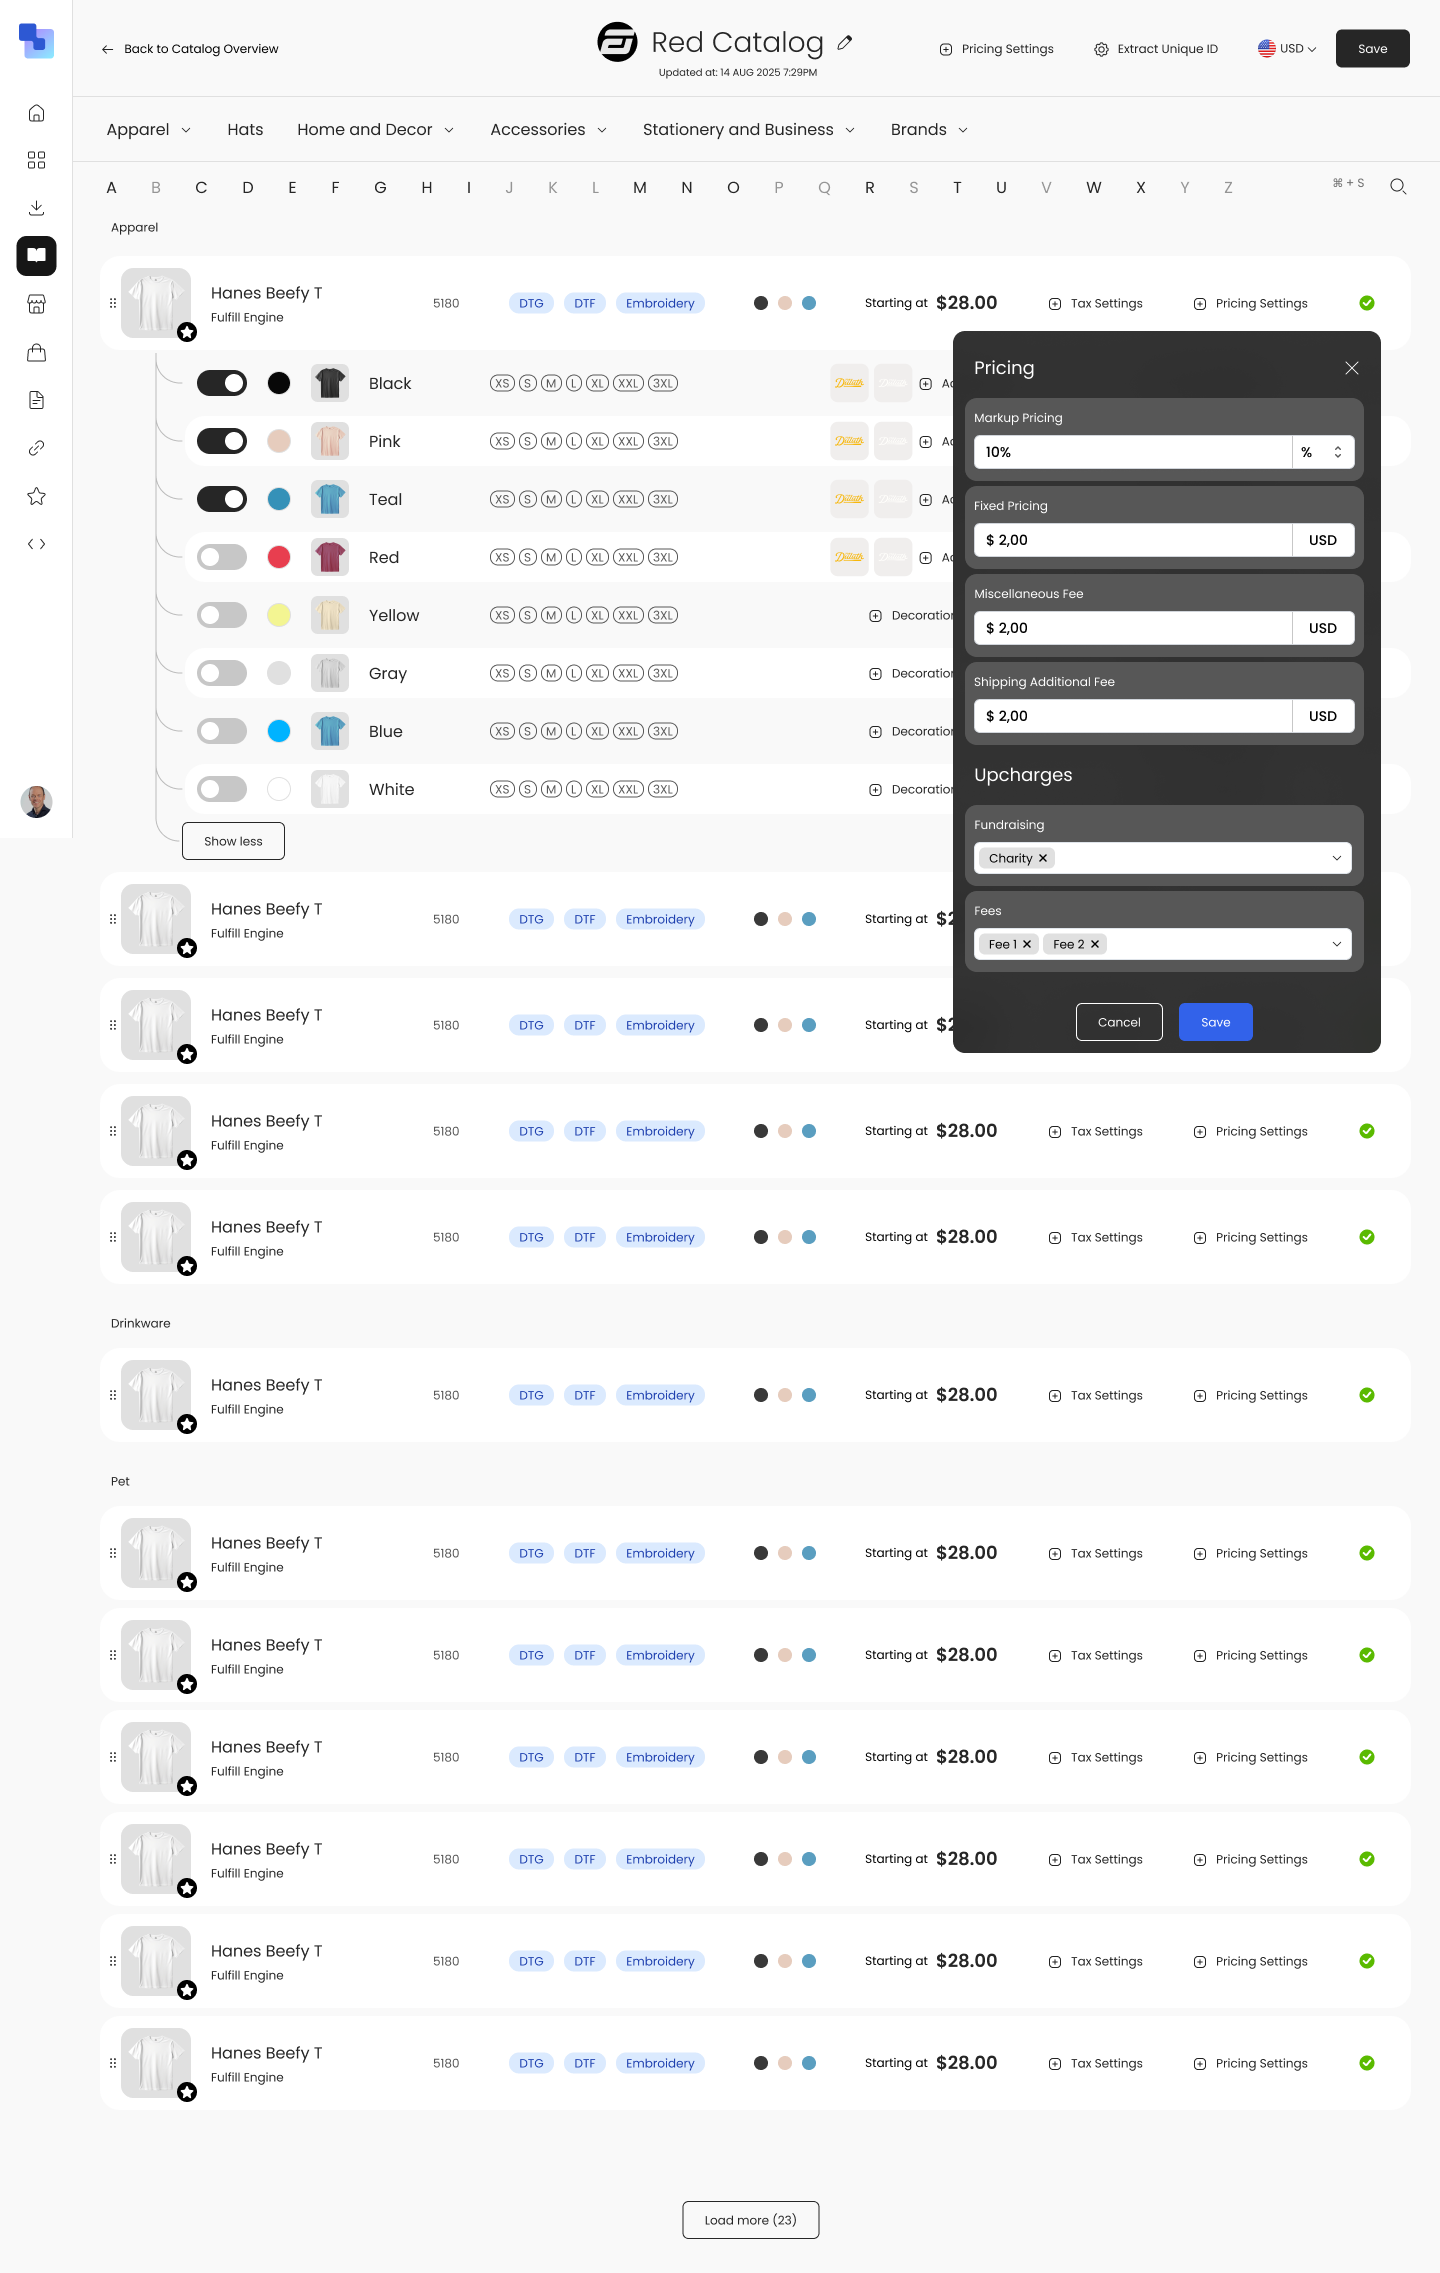Open the Fundraising dropdown
Image resolution: width=1440 pixels, height=2273 pixels.
pos(1163,858)
